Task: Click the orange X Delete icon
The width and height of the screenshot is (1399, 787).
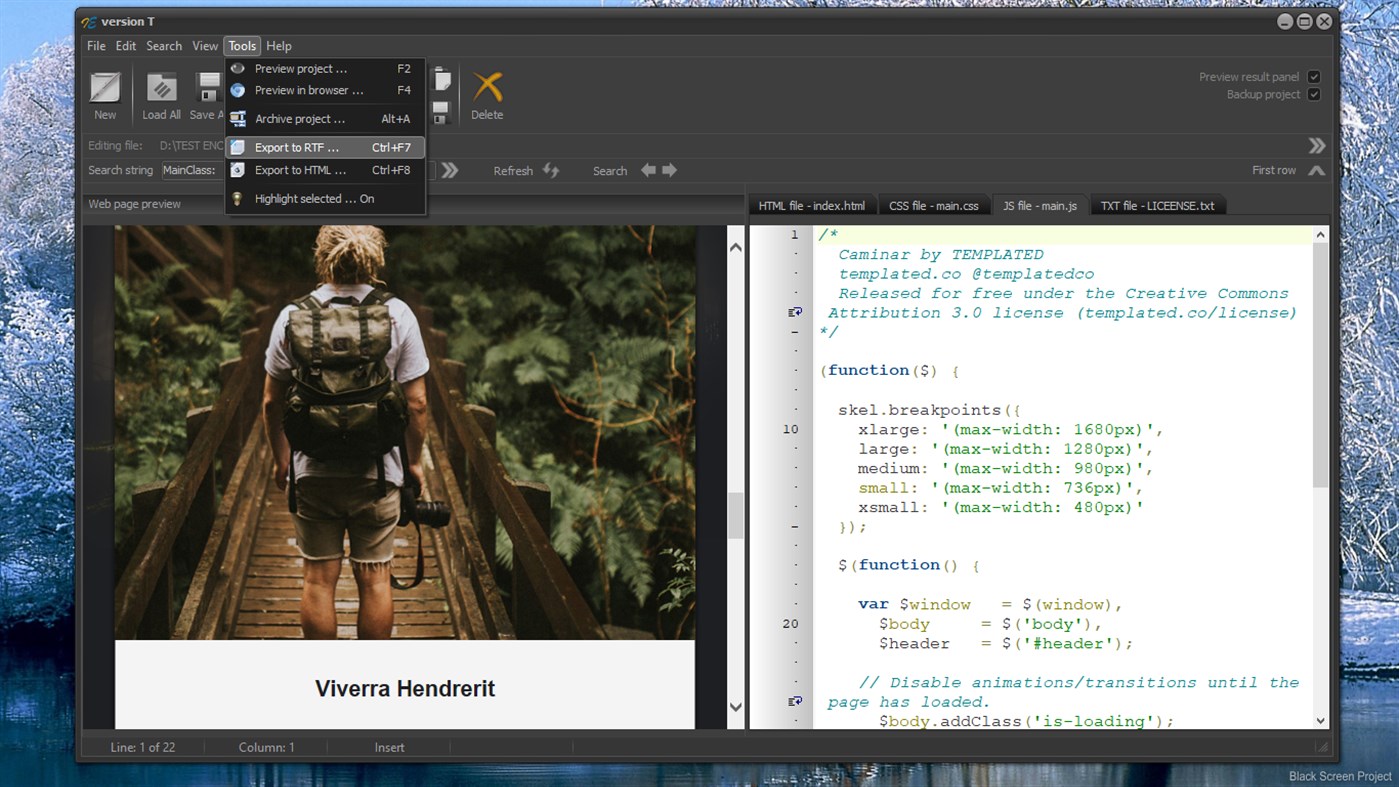Action: 487,88
